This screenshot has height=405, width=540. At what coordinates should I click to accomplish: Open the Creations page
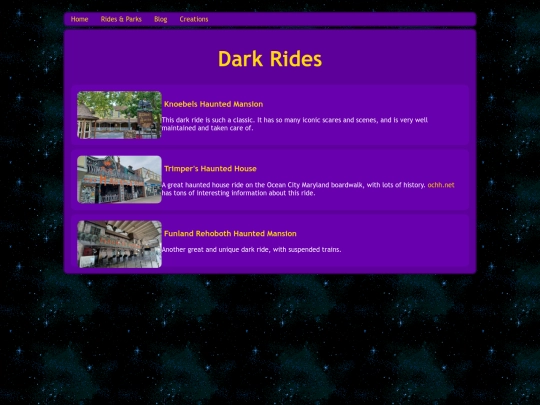pos(194,19)
